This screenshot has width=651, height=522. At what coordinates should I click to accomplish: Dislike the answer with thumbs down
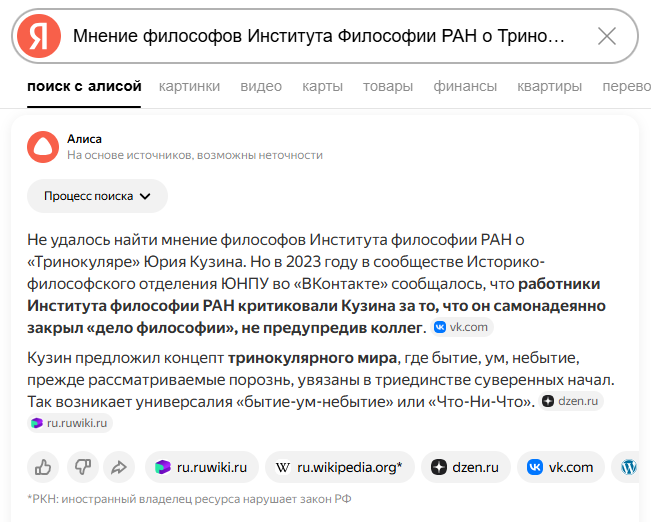point(83,467)
